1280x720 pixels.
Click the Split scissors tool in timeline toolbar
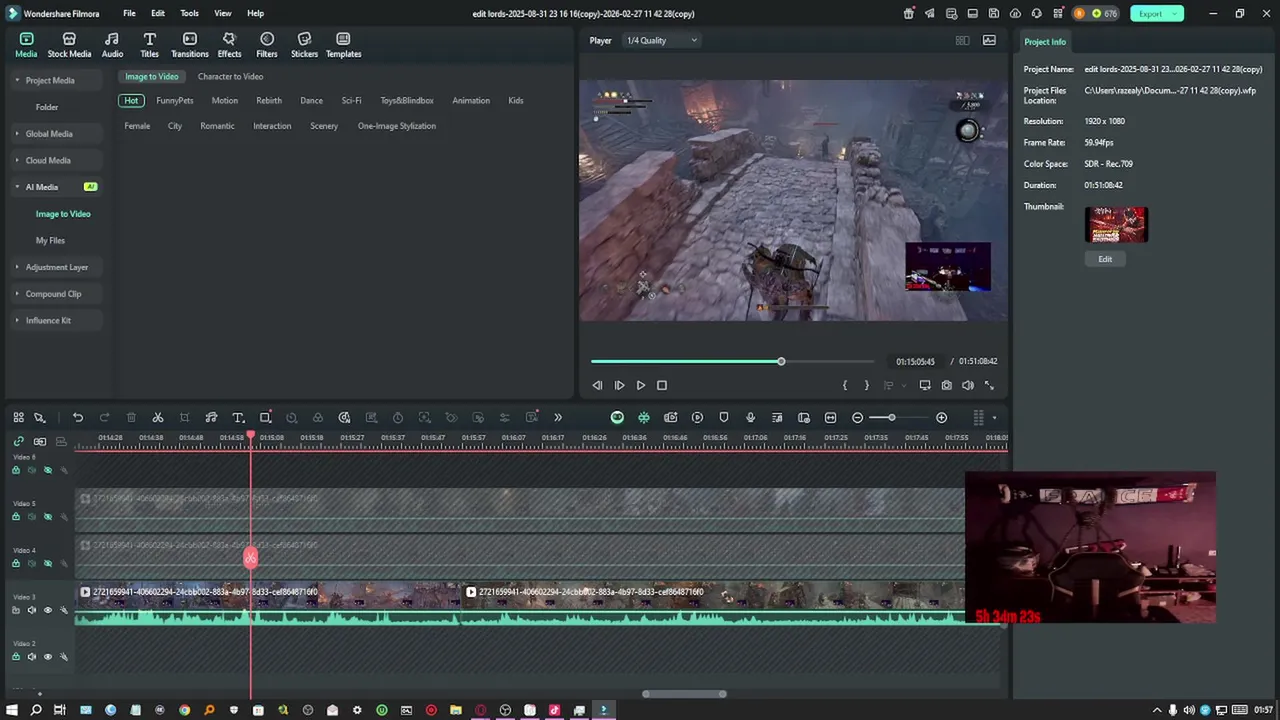pos(158,417)
